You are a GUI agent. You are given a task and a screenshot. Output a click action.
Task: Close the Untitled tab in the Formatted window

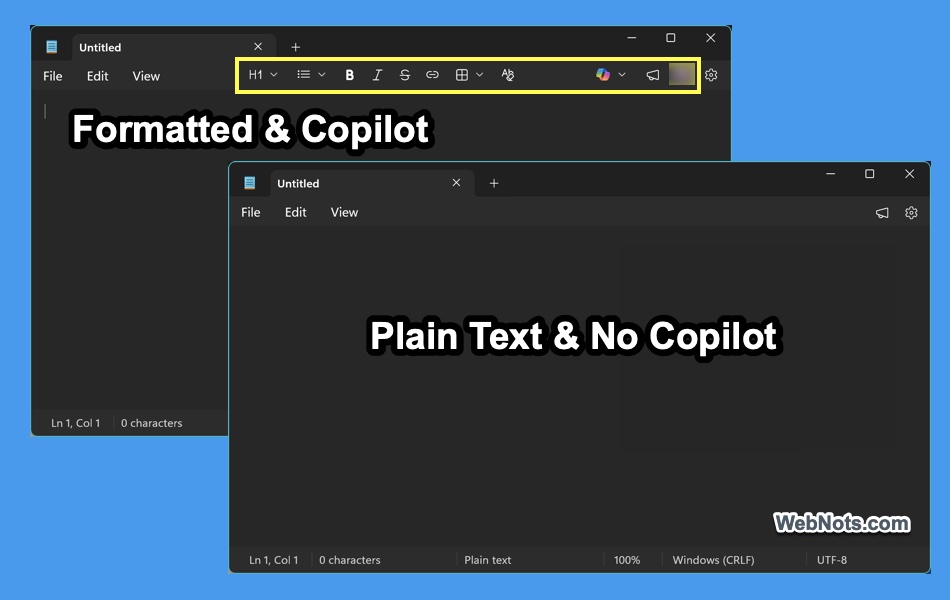click(x=258, y=47)
